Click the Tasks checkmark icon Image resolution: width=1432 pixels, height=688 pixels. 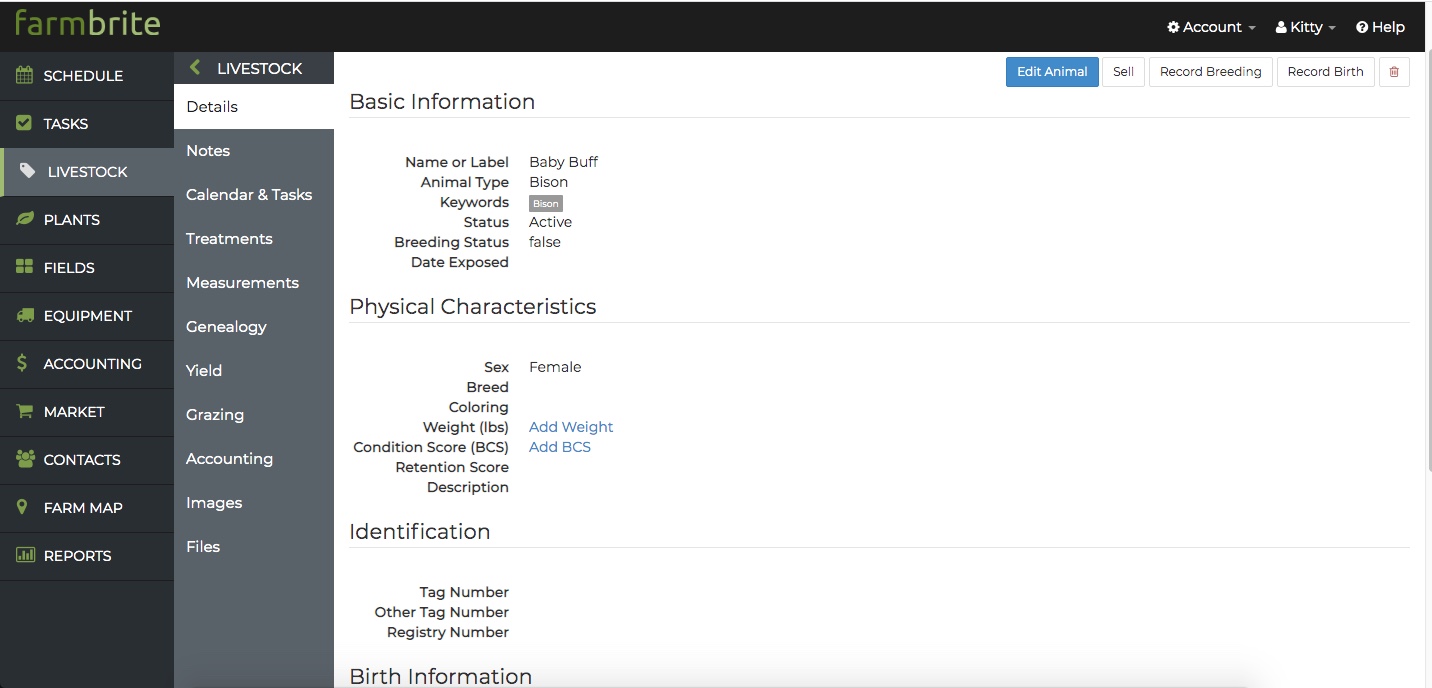[24, 123]
